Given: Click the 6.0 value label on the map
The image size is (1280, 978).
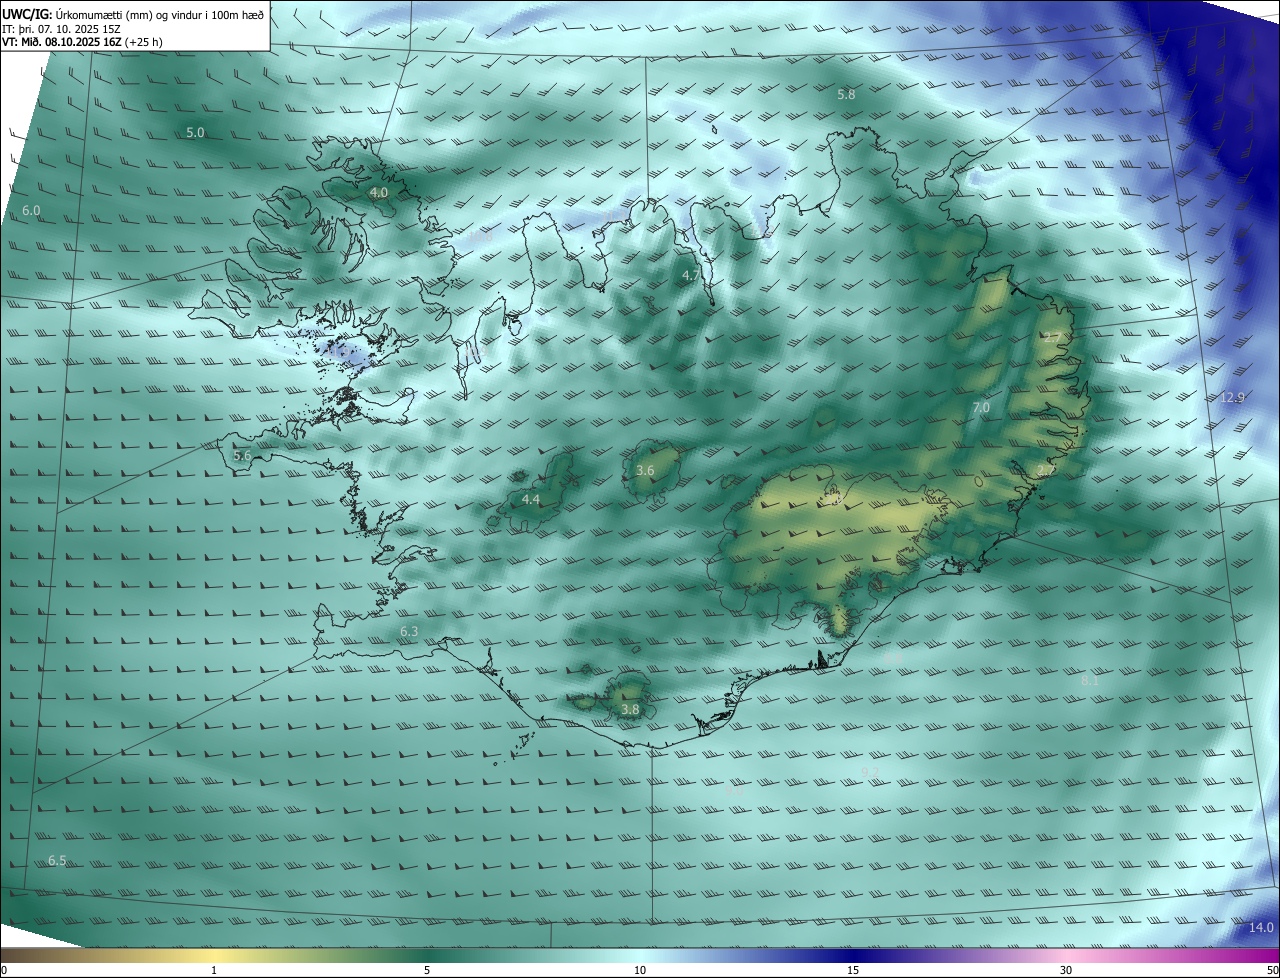Looking at the screenshot, I should click(31, 211).
